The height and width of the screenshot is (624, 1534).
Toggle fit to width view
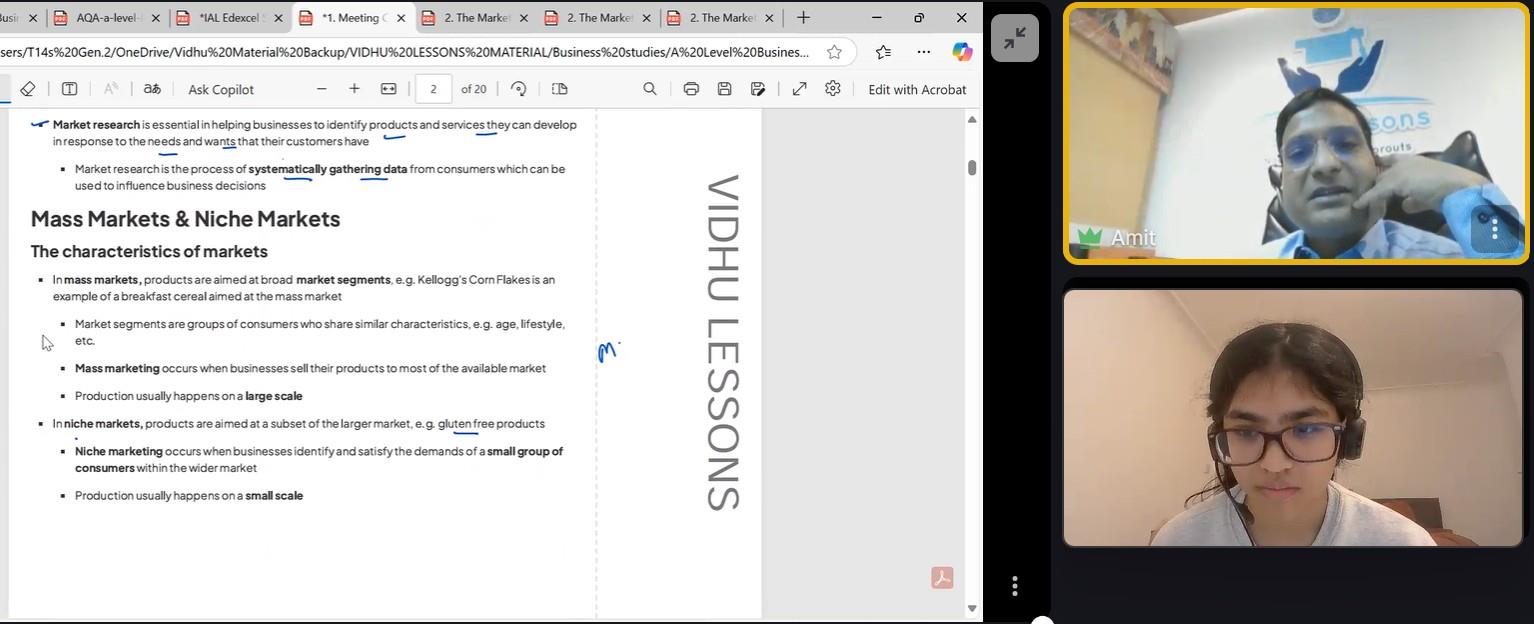point(389,89)
